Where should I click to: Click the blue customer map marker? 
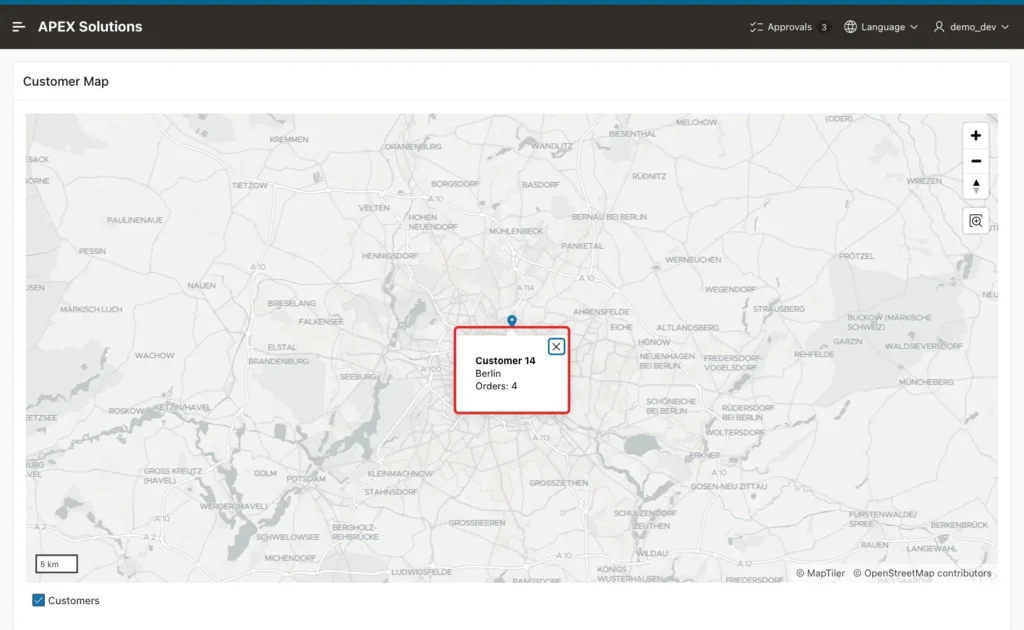coord(512,321)
